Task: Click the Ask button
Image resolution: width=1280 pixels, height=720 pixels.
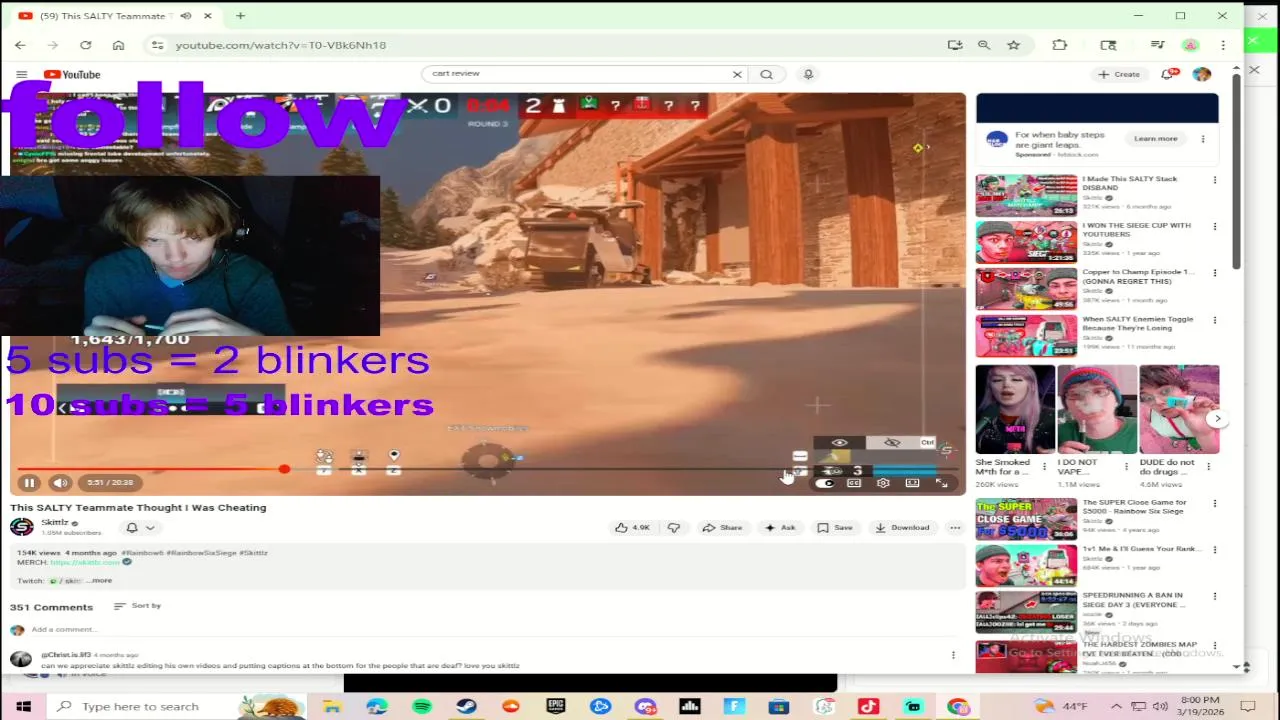Action: (x=780, y=528)
